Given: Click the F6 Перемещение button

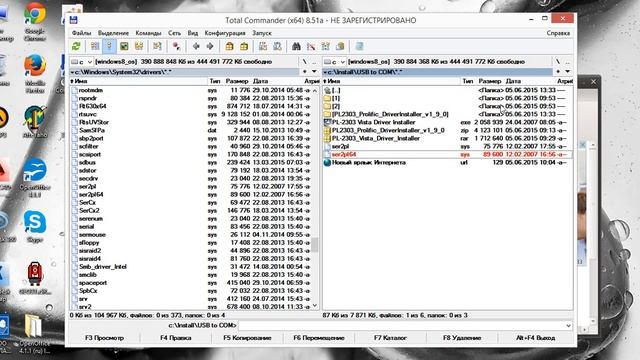Looking at the screenshot, I should [319, 338].
